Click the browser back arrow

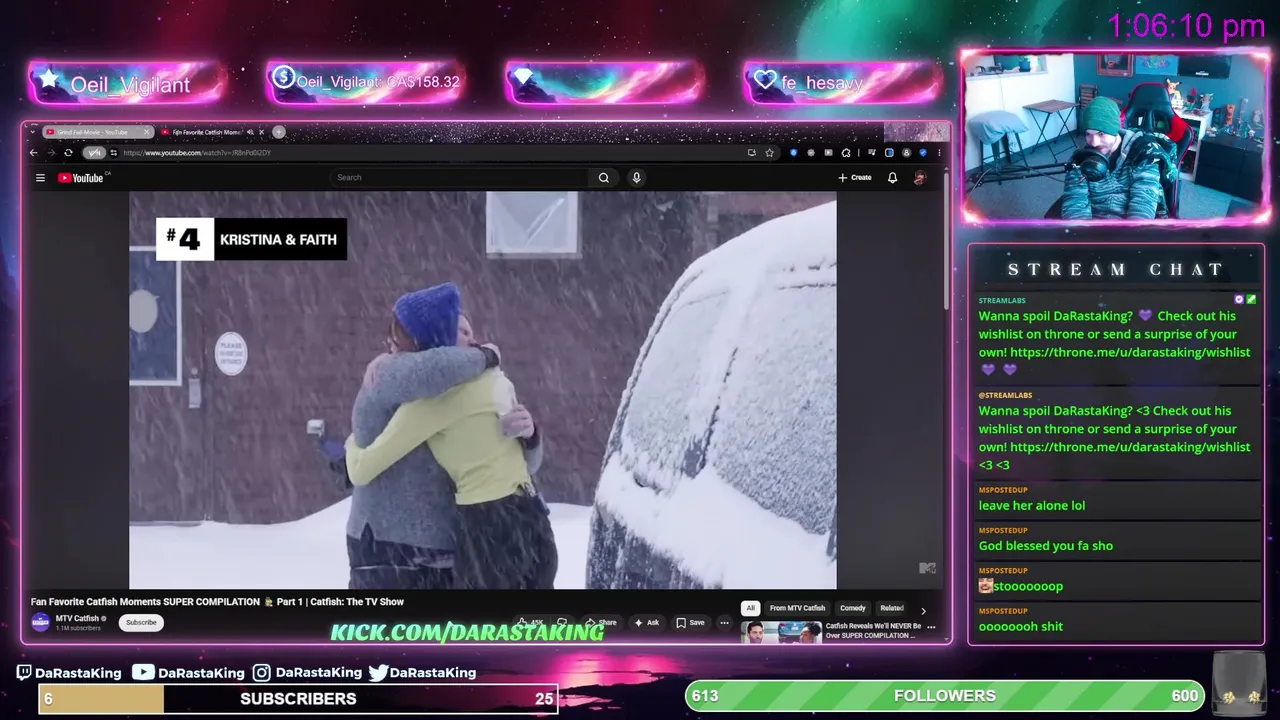click(x=33, y=153)
